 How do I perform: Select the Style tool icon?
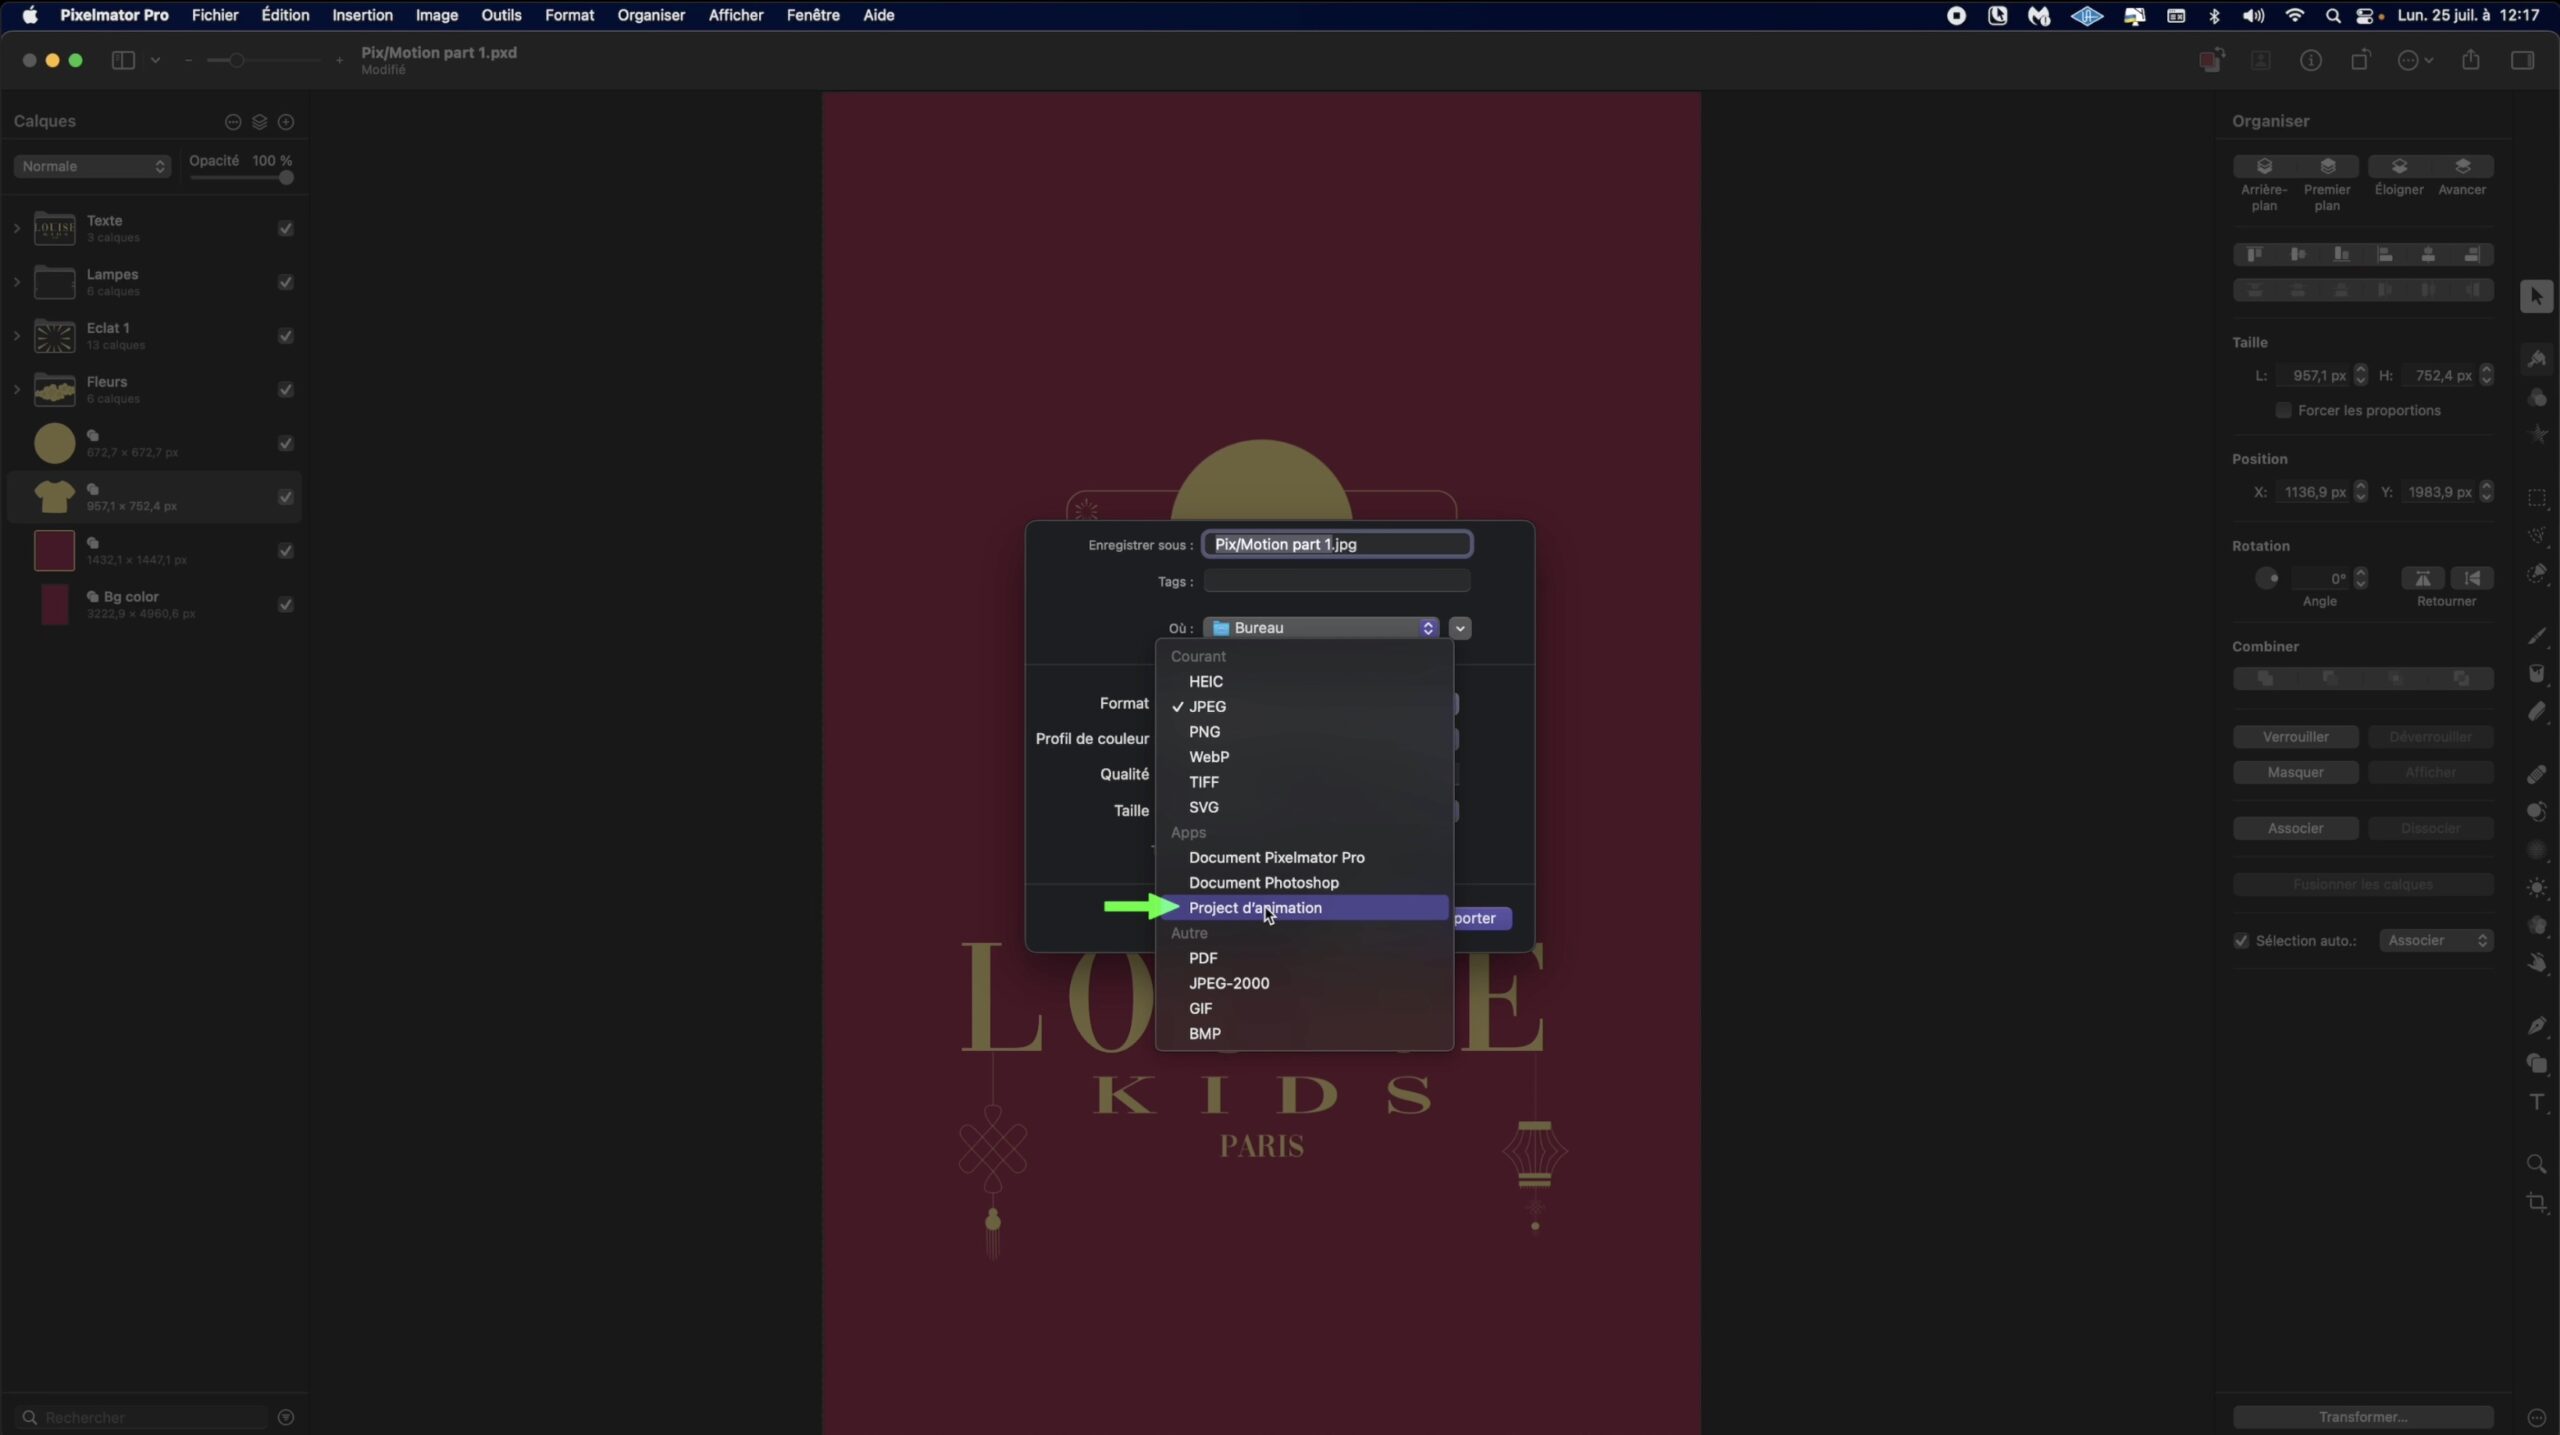click(2537, 359)
